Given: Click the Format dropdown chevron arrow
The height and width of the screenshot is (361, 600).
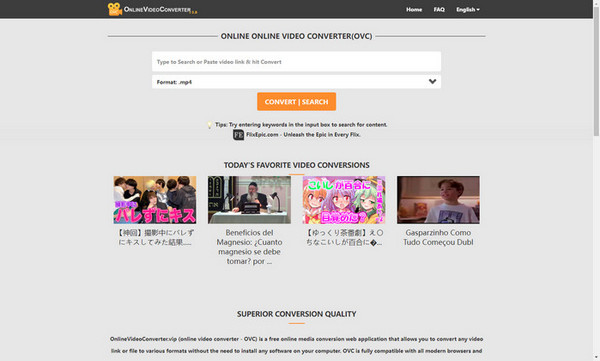Looking at the screenshot, I should 432,82.
